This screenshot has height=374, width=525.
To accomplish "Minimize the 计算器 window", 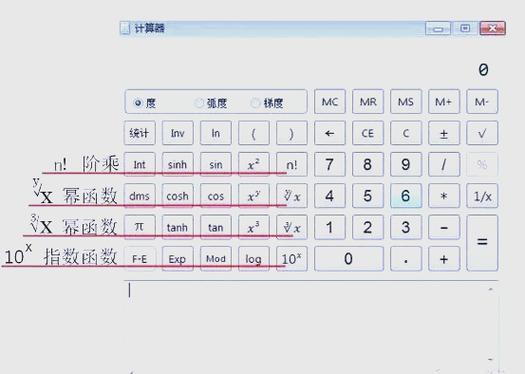I will 438,28.
